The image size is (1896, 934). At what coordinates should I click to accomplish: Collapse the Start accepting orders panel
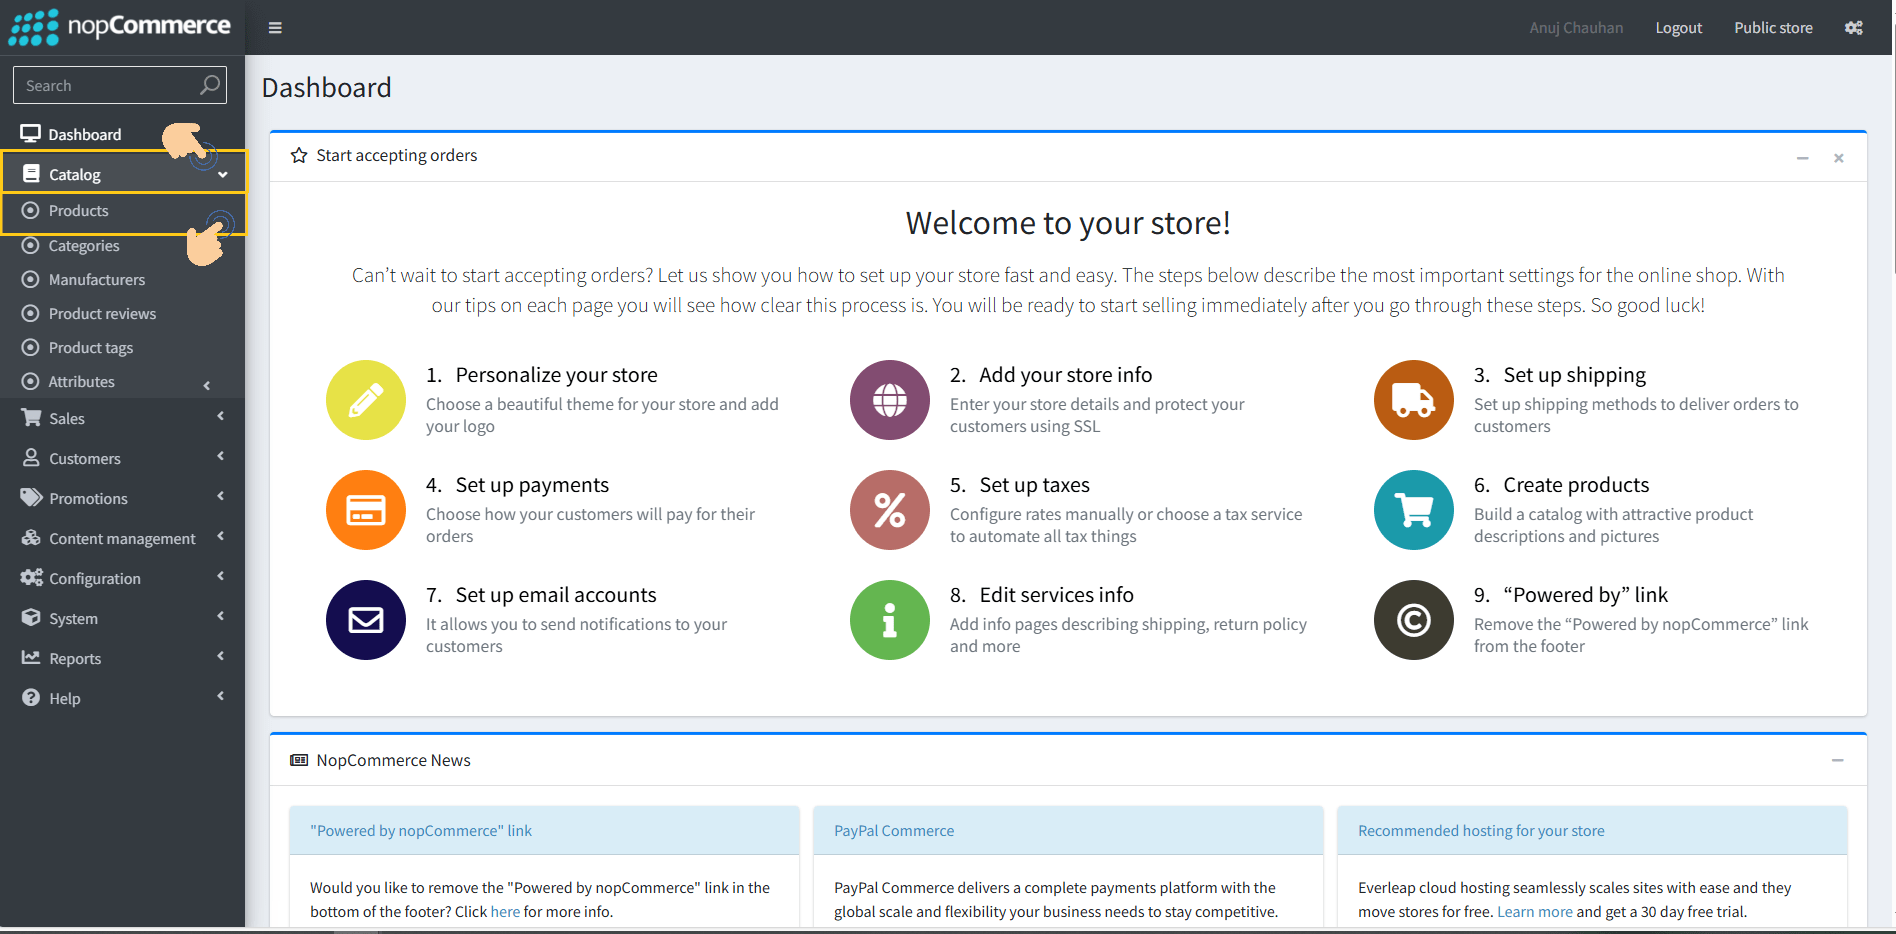click(1802, 158)
